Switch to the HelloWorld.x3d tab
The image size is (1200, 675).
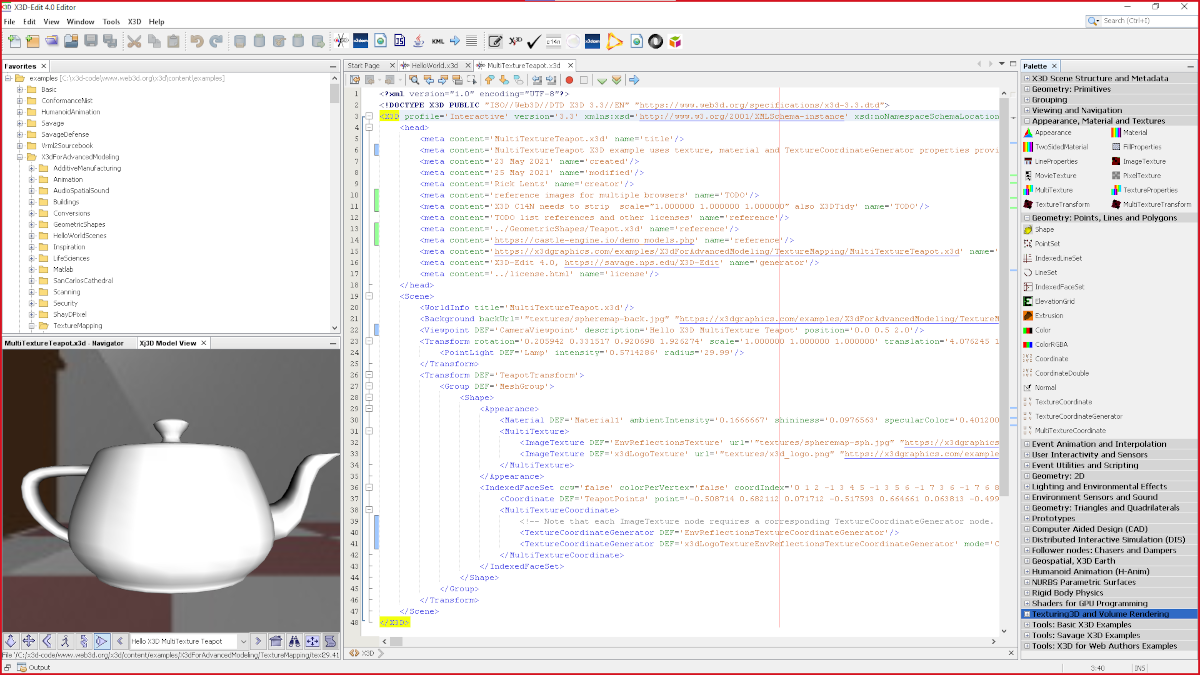coord(434,65)
